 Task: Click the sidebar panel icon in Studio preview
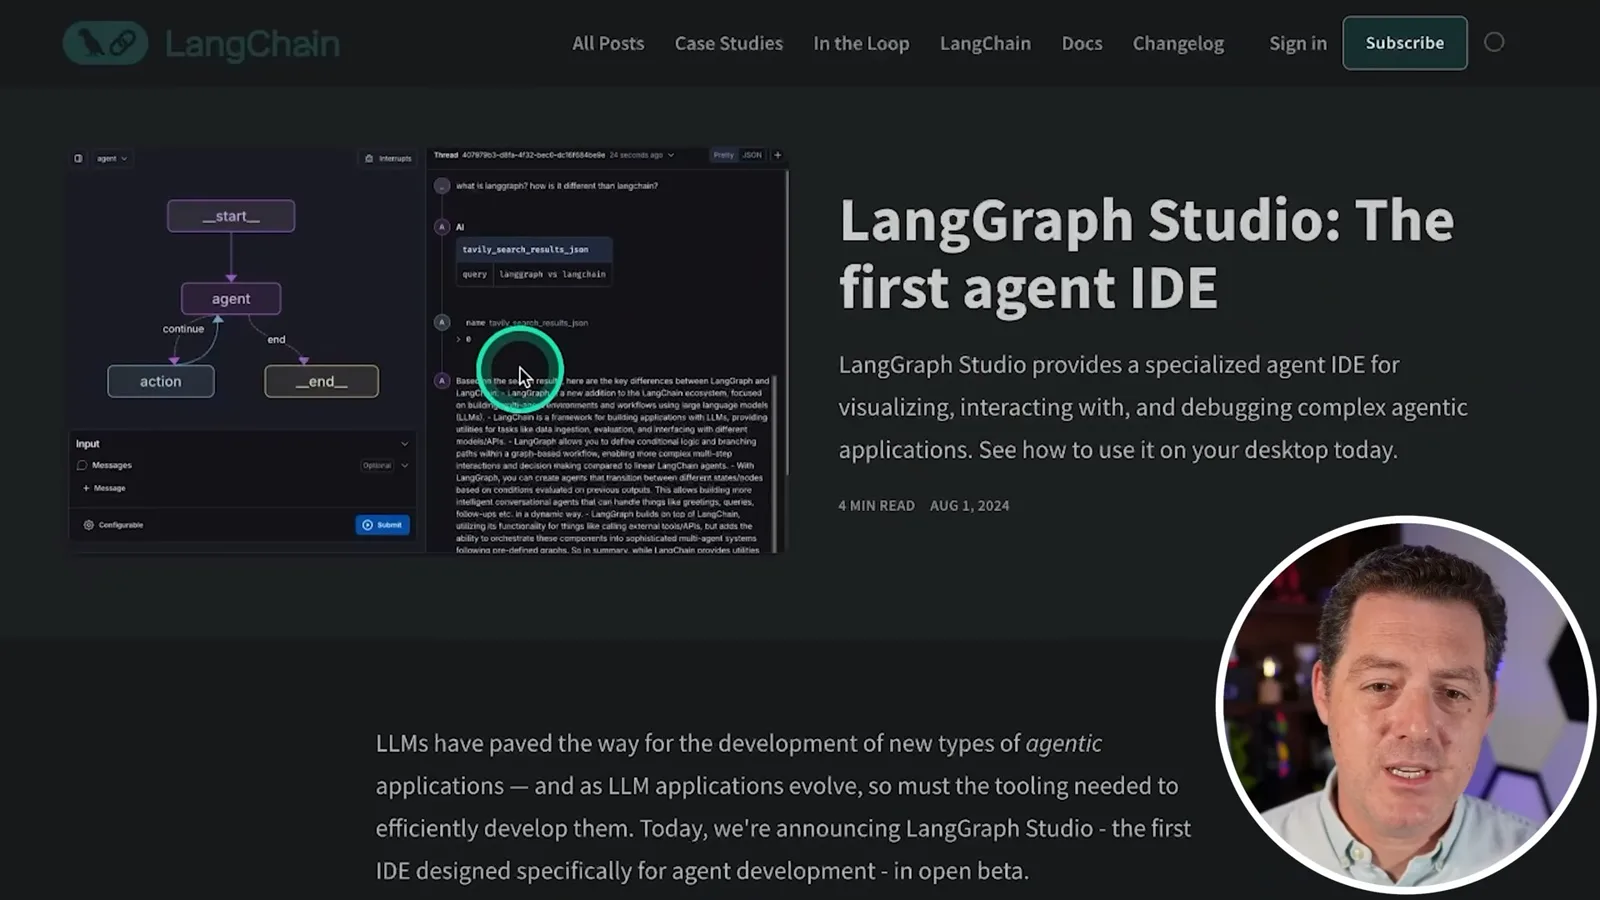78,158
